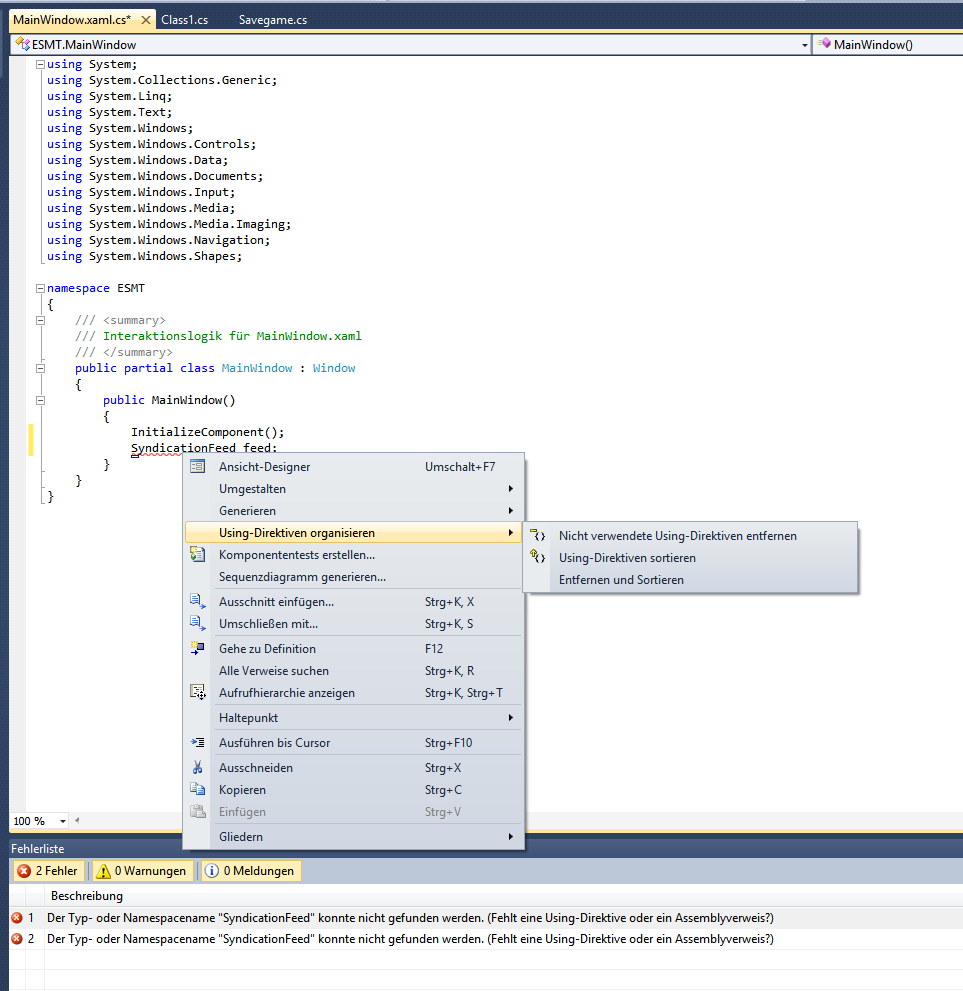
Task: Click the Komponententests erstellen icon
Action: 198,554
